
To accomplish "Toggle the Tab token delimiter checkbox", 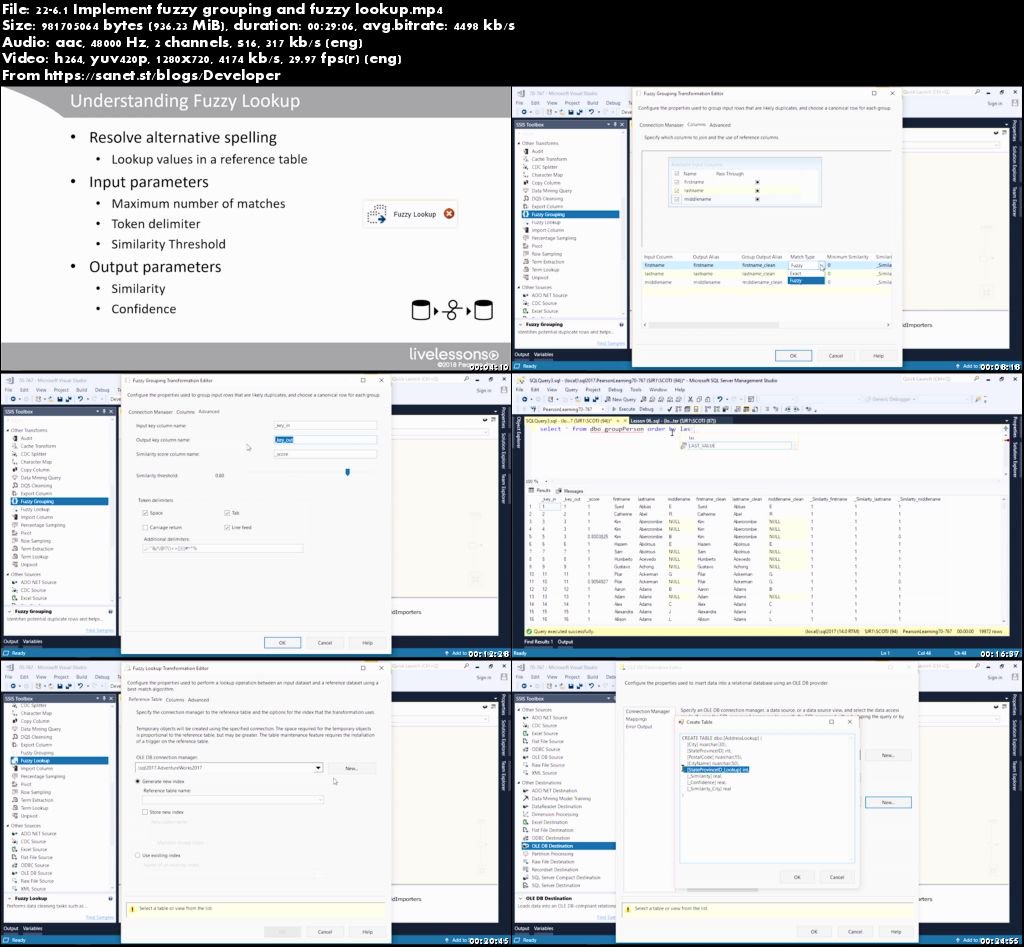I will point(227,513).
